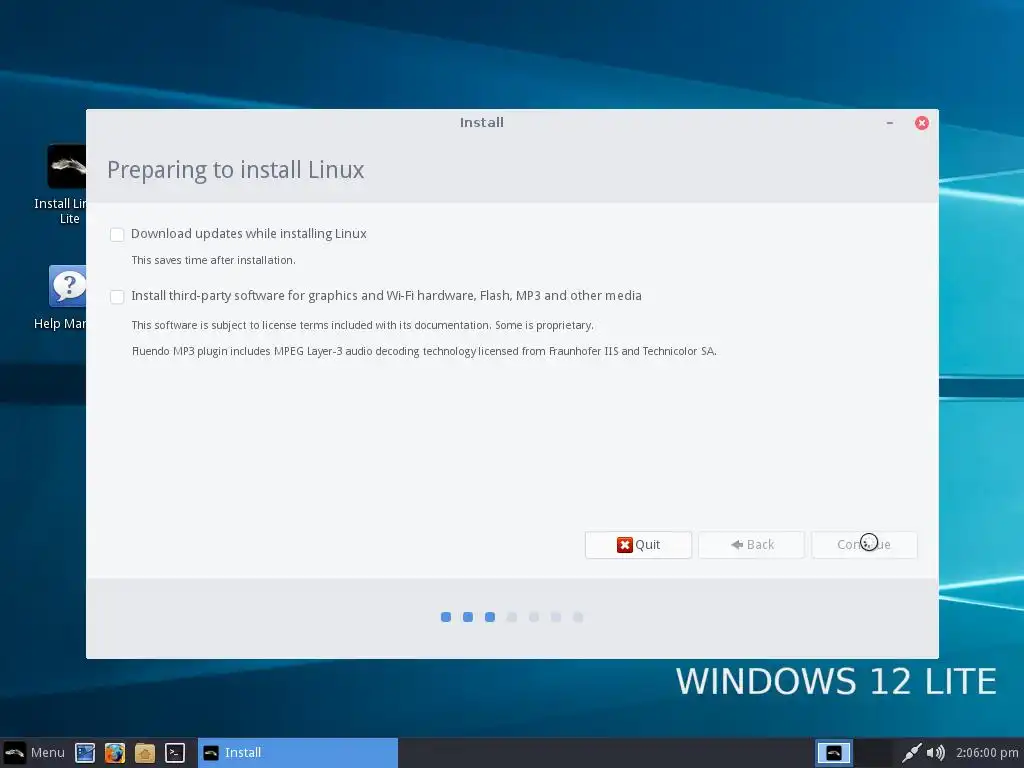Viewport: 1024px width, 768px height.
Task: Click the Quit button
Action: (638, 545)
